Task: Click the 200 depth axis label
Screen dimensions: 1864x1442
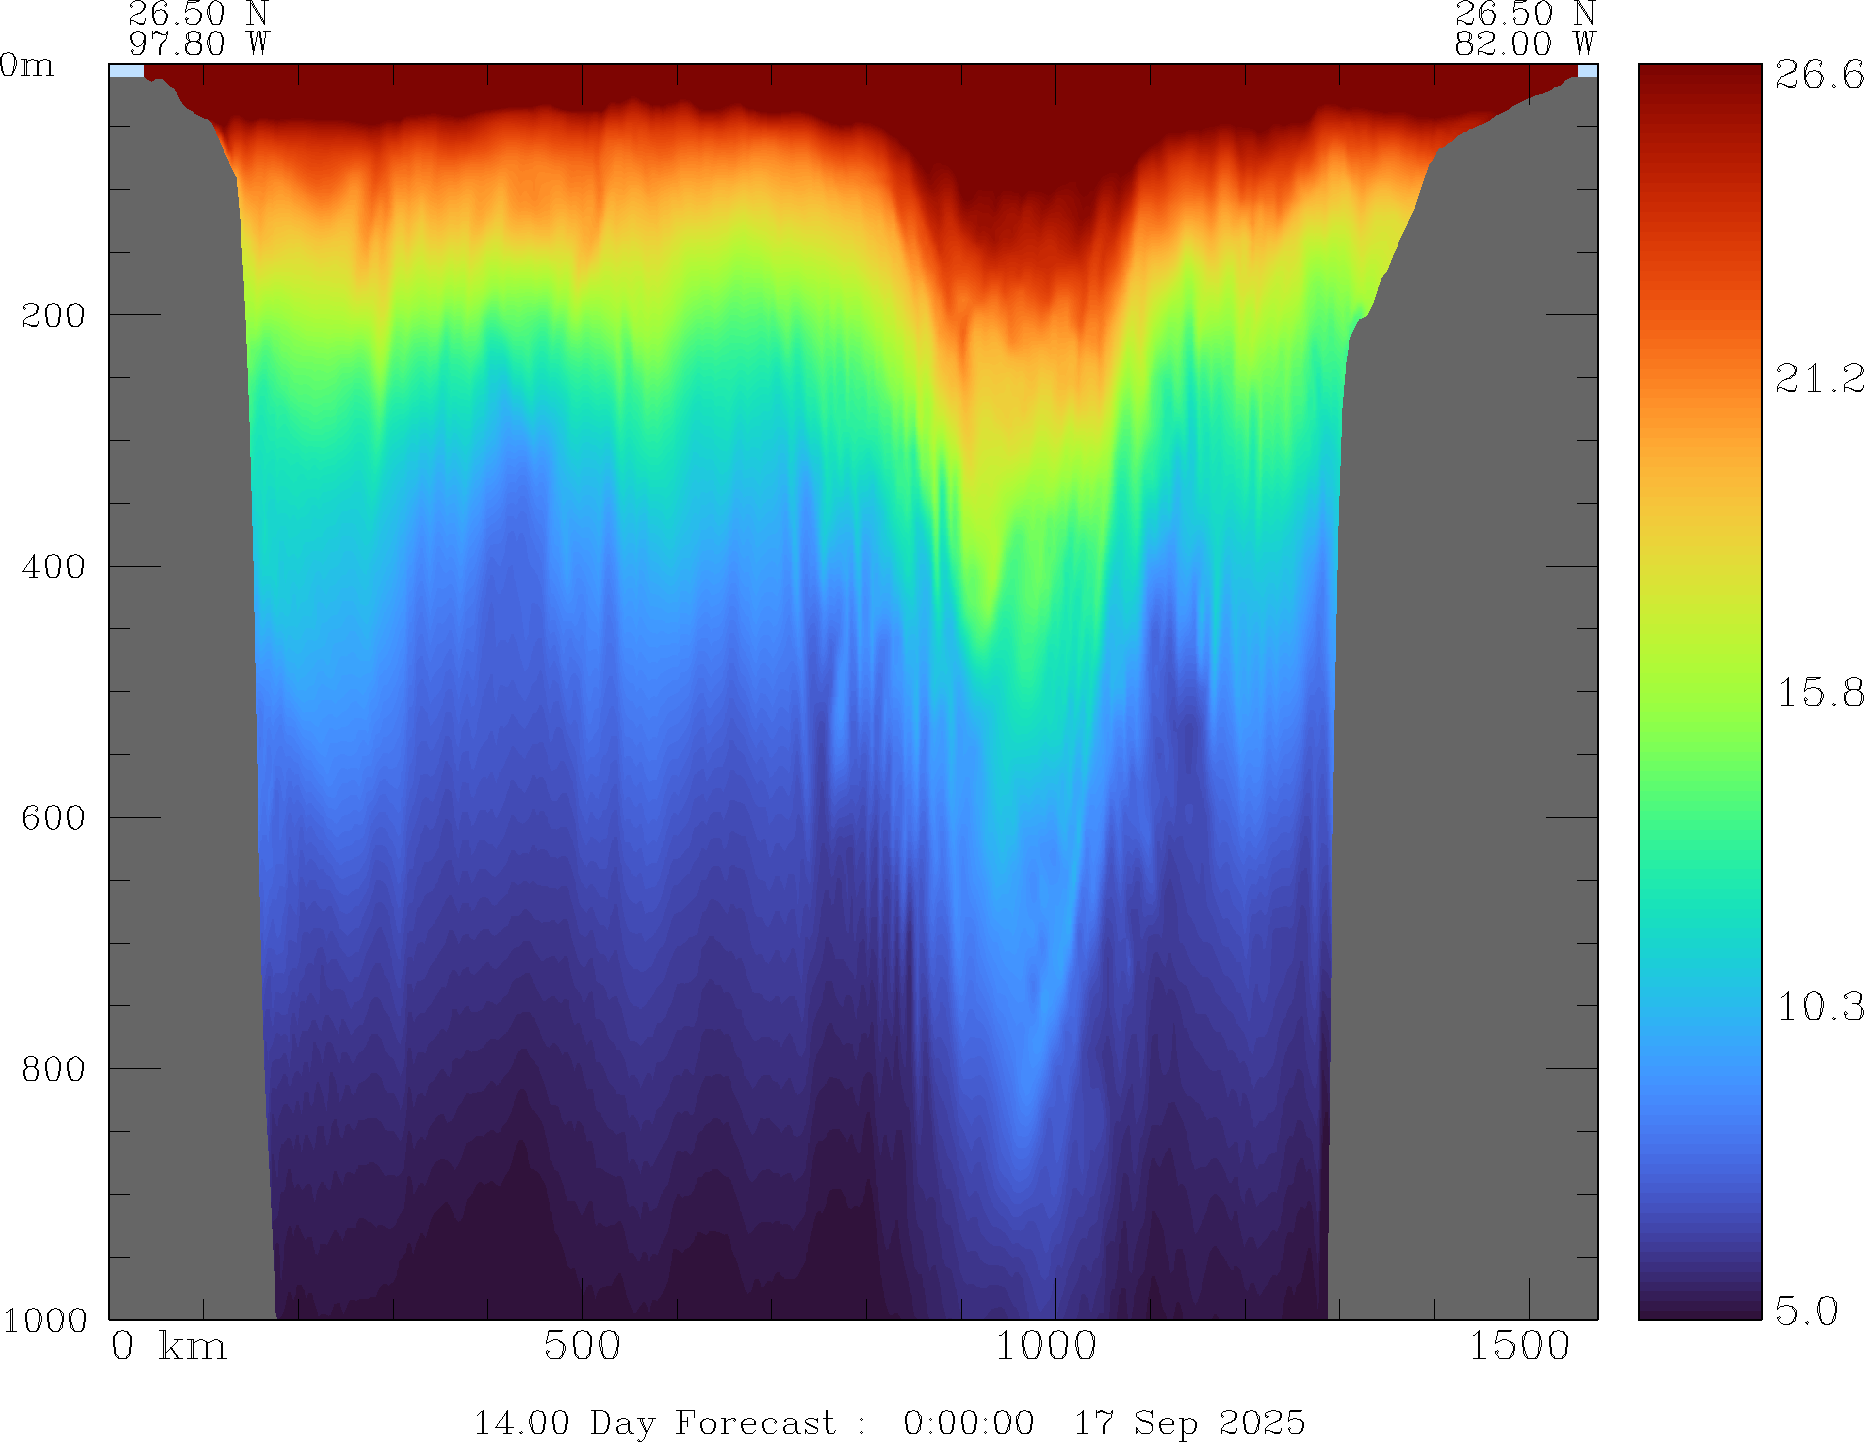Action: pyautogui.click(x=54, y=316)
